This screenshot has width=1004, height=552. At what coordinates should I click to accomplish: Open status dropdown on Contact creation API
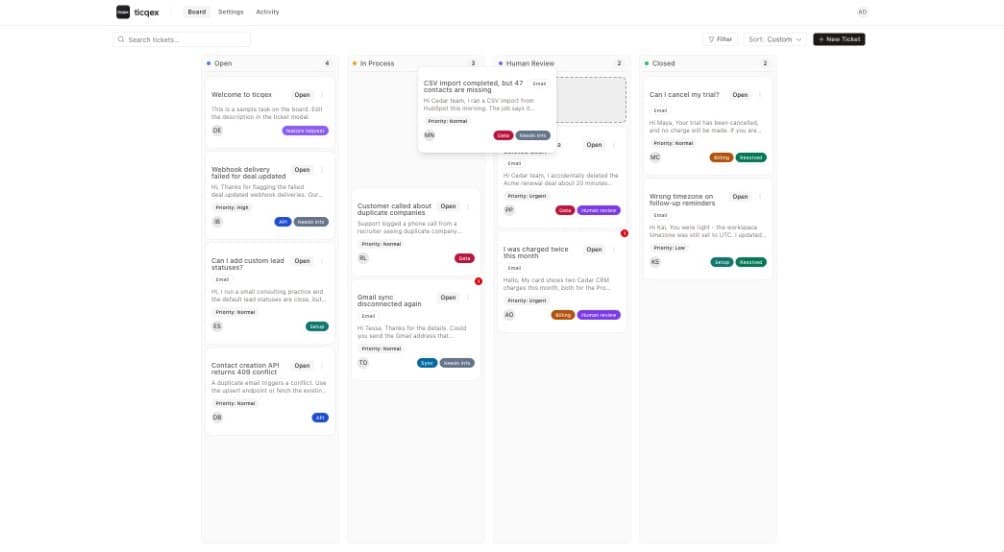[x=302, y=366]
